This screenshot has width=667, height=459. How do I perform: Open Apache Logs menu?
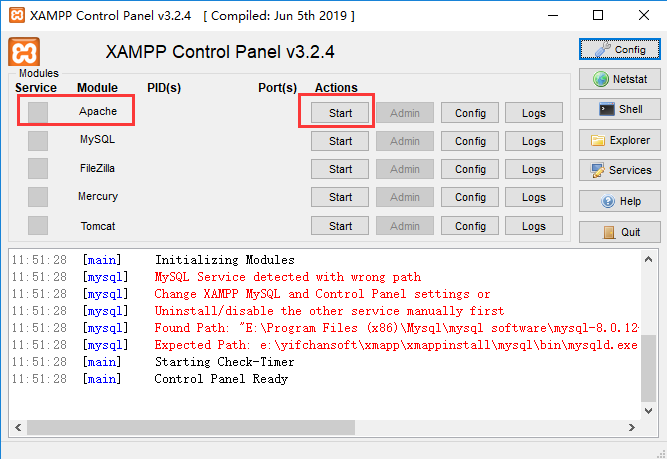tap(534, 113)
